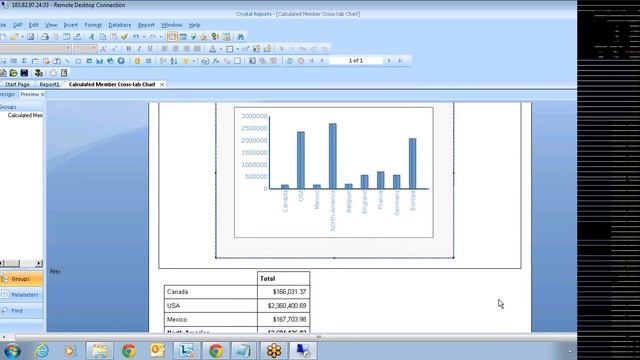
Task: Open the Parameters panel button
Action: 21,295
